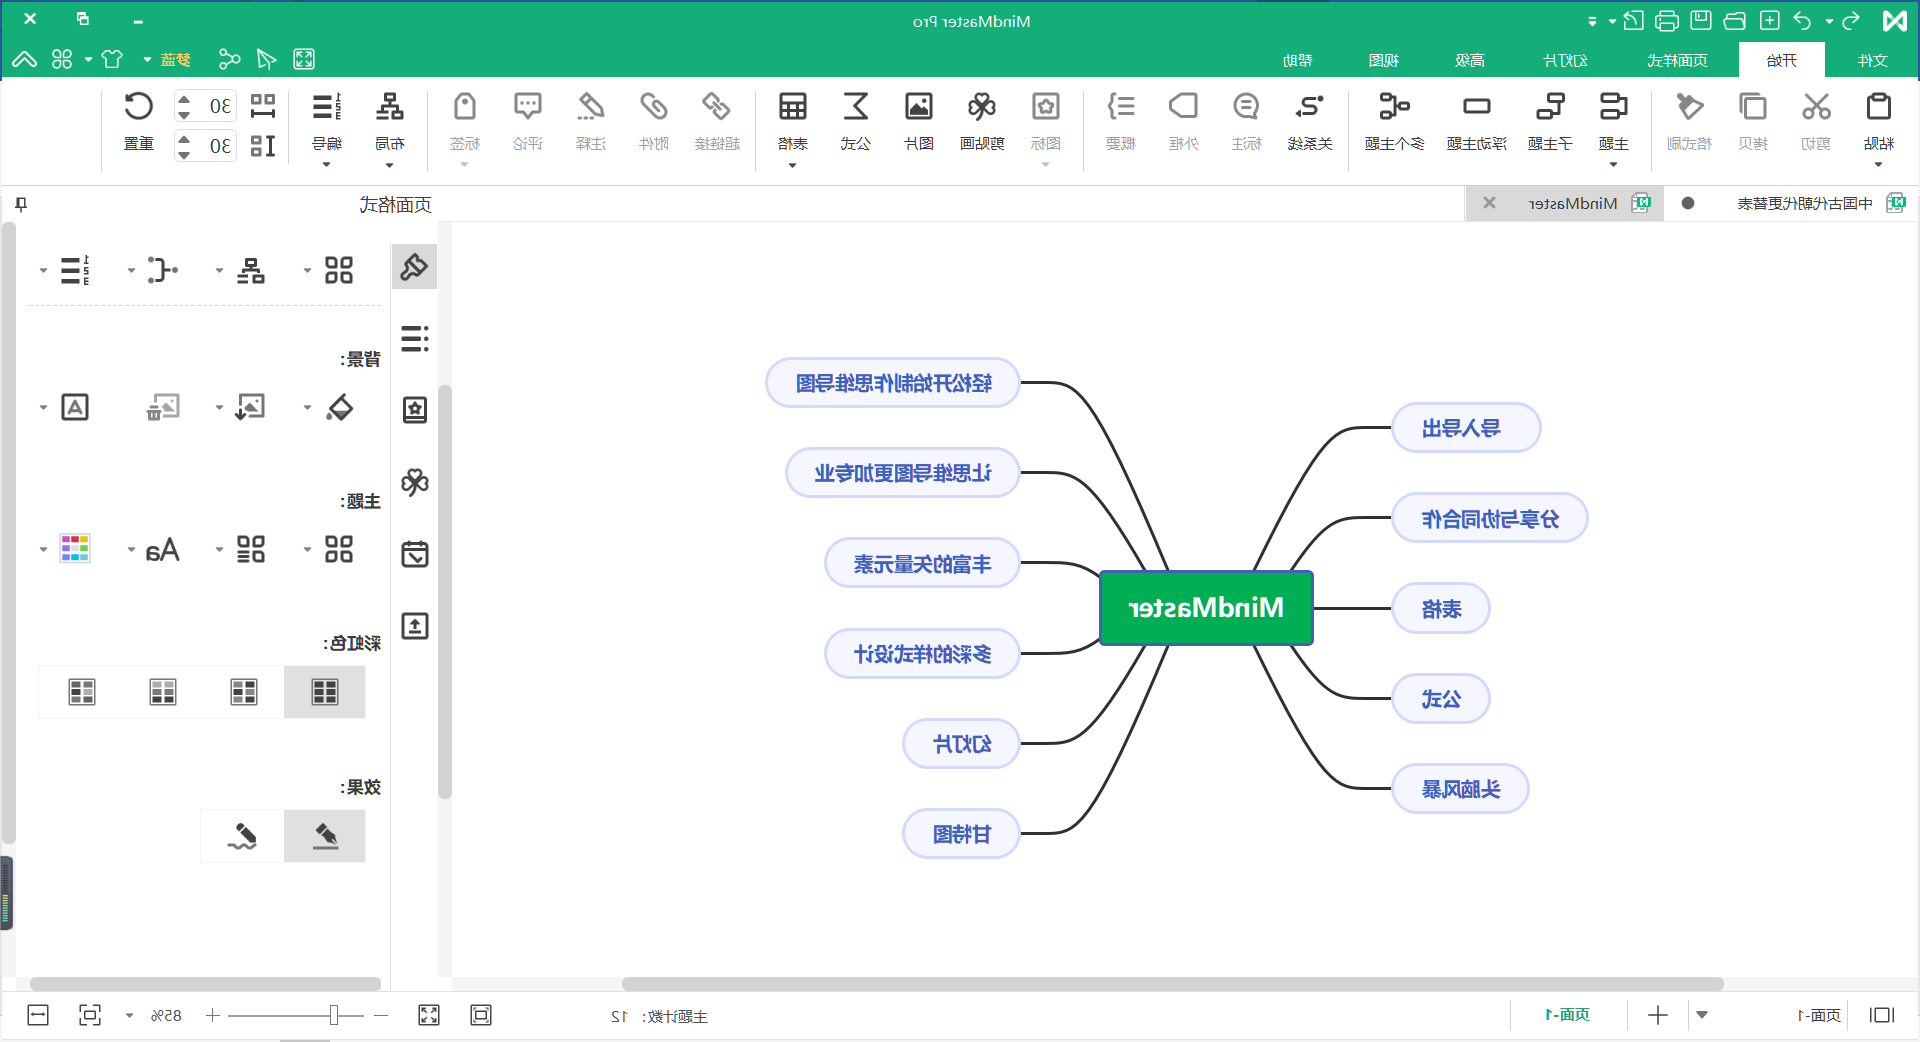
Task: Add an 附件 attachment
Action: (654, 121)
